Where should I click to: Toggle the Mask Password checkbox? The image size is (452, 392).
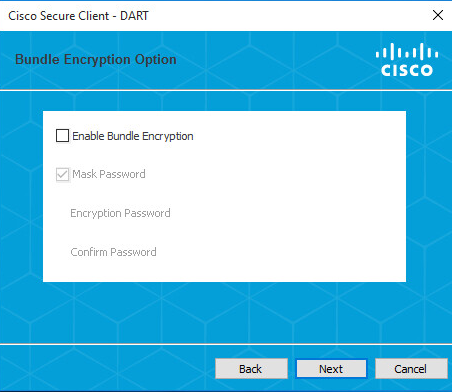62,174
